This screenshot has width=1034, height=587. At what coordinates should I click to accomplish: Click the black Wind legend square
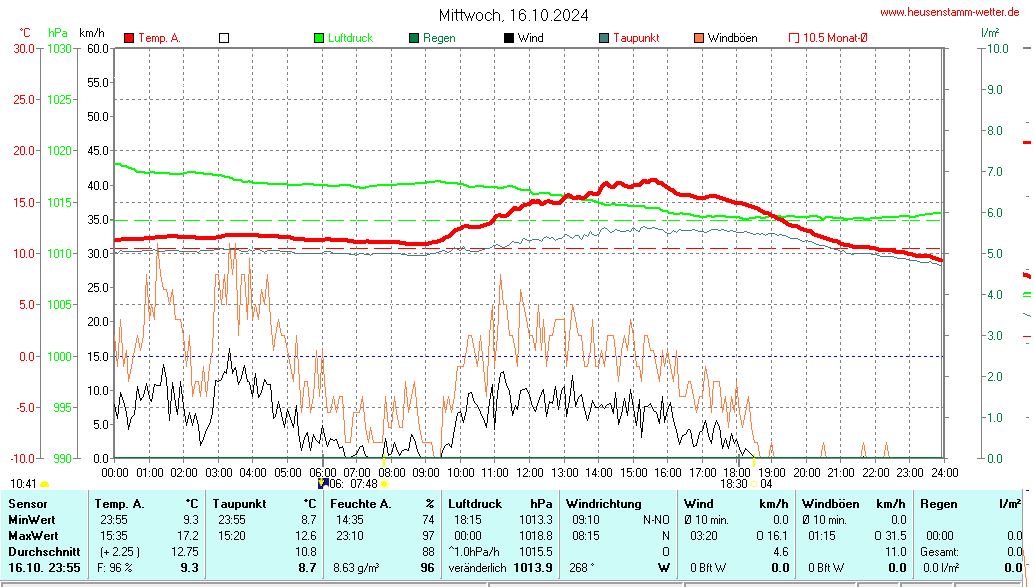(509, 38)
